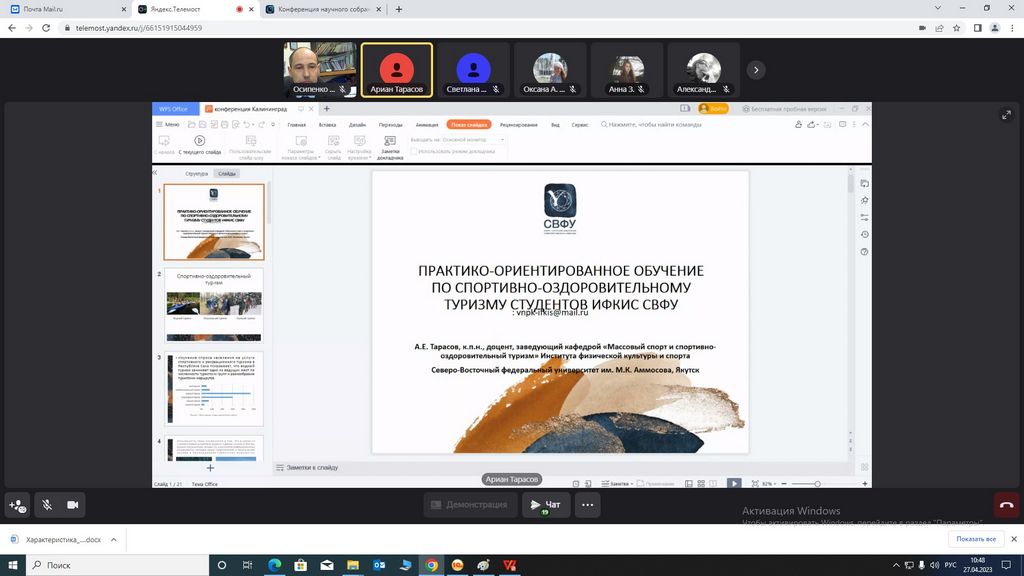1024x576 pixels.
Task: Bookmark this page with the star icon
Action: coord(958,28)
